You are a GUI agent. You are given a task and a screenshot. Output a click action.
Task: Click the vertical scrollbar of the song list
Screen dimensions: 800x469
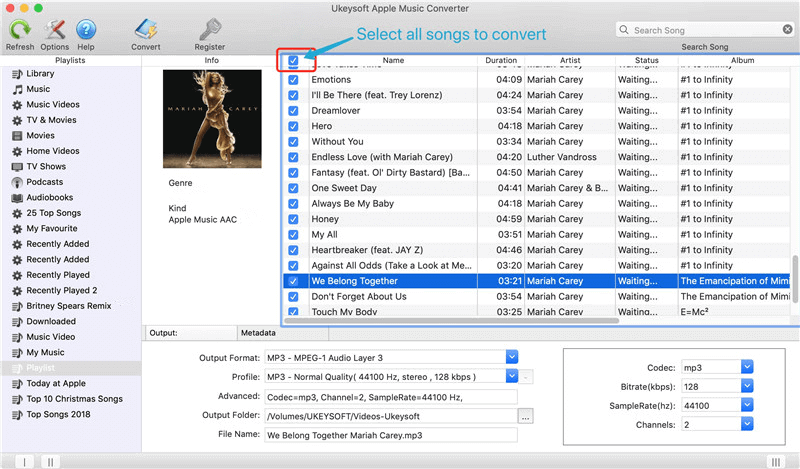click(x=795, y=280)
